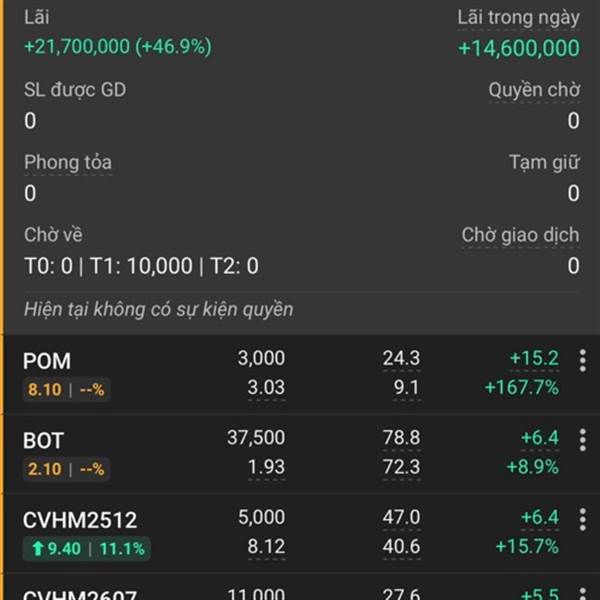Open the three-dot menu for CVHM2512
Image resolution: width=600 pixels, height=600 pixels.
(583, 520)
